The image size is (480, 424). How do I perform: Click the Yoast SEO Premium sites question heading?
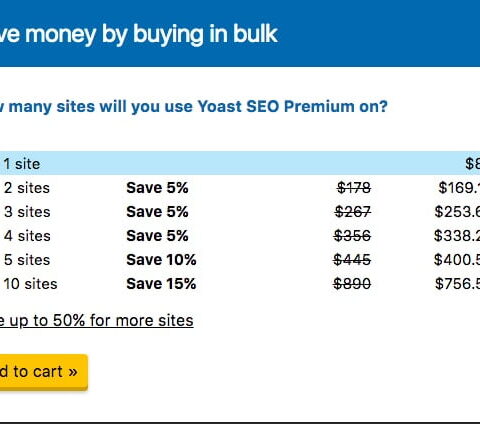[194, 107]
